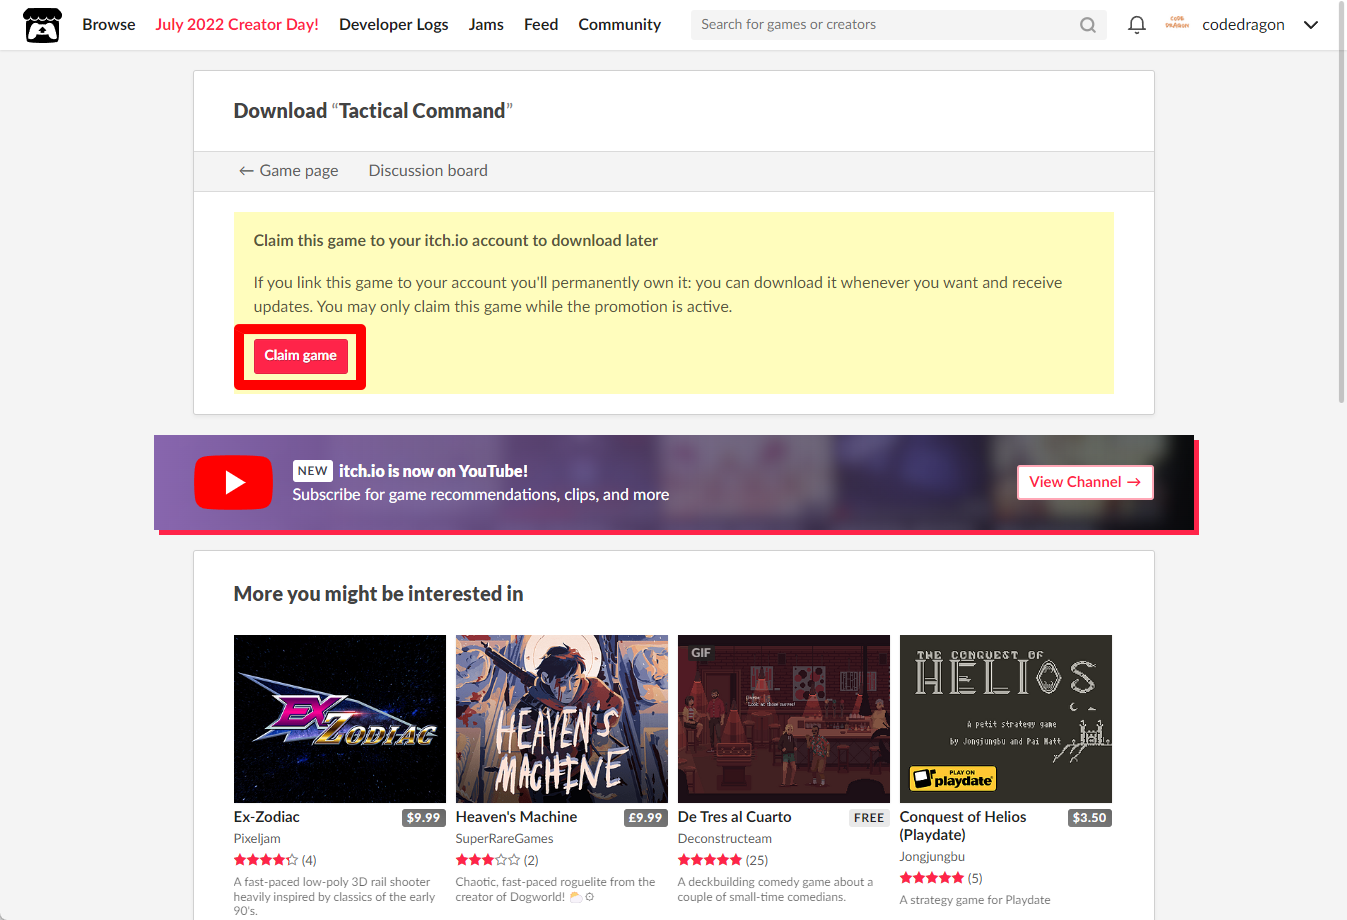Viewport: 1347px width, 920px height.
Task: Go to Developer Logs
Action: (394, 24)
